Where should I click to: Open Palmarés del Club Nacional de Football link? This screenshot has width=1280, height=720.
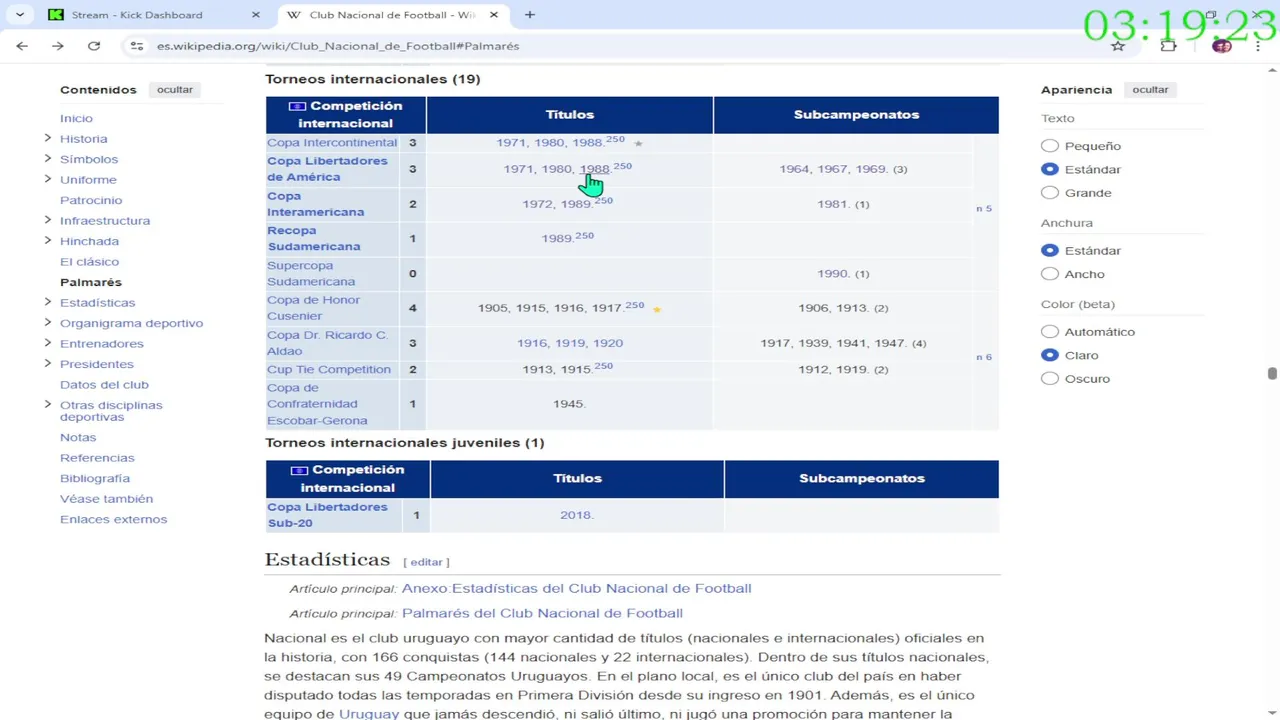(x=542, y=613)
